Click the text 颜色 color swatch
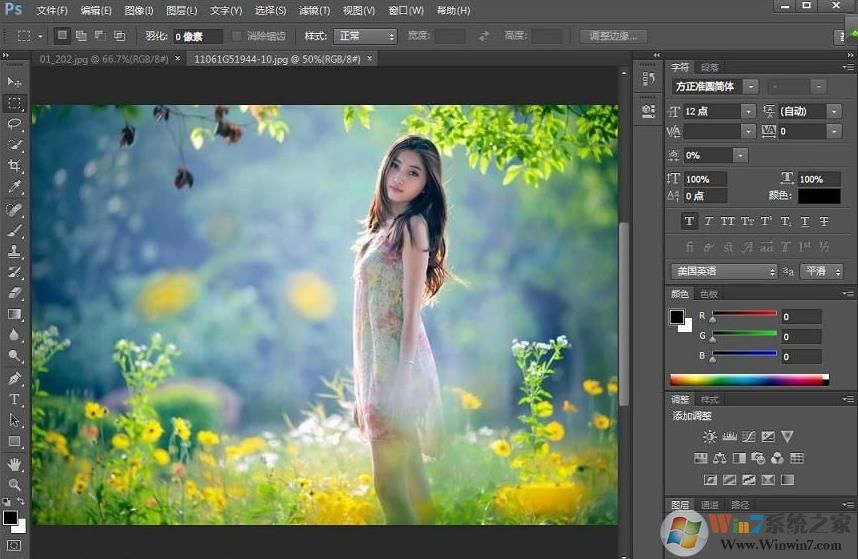This screenshot has height=559, width=858. pyautogui.click(x=819, y=196)
